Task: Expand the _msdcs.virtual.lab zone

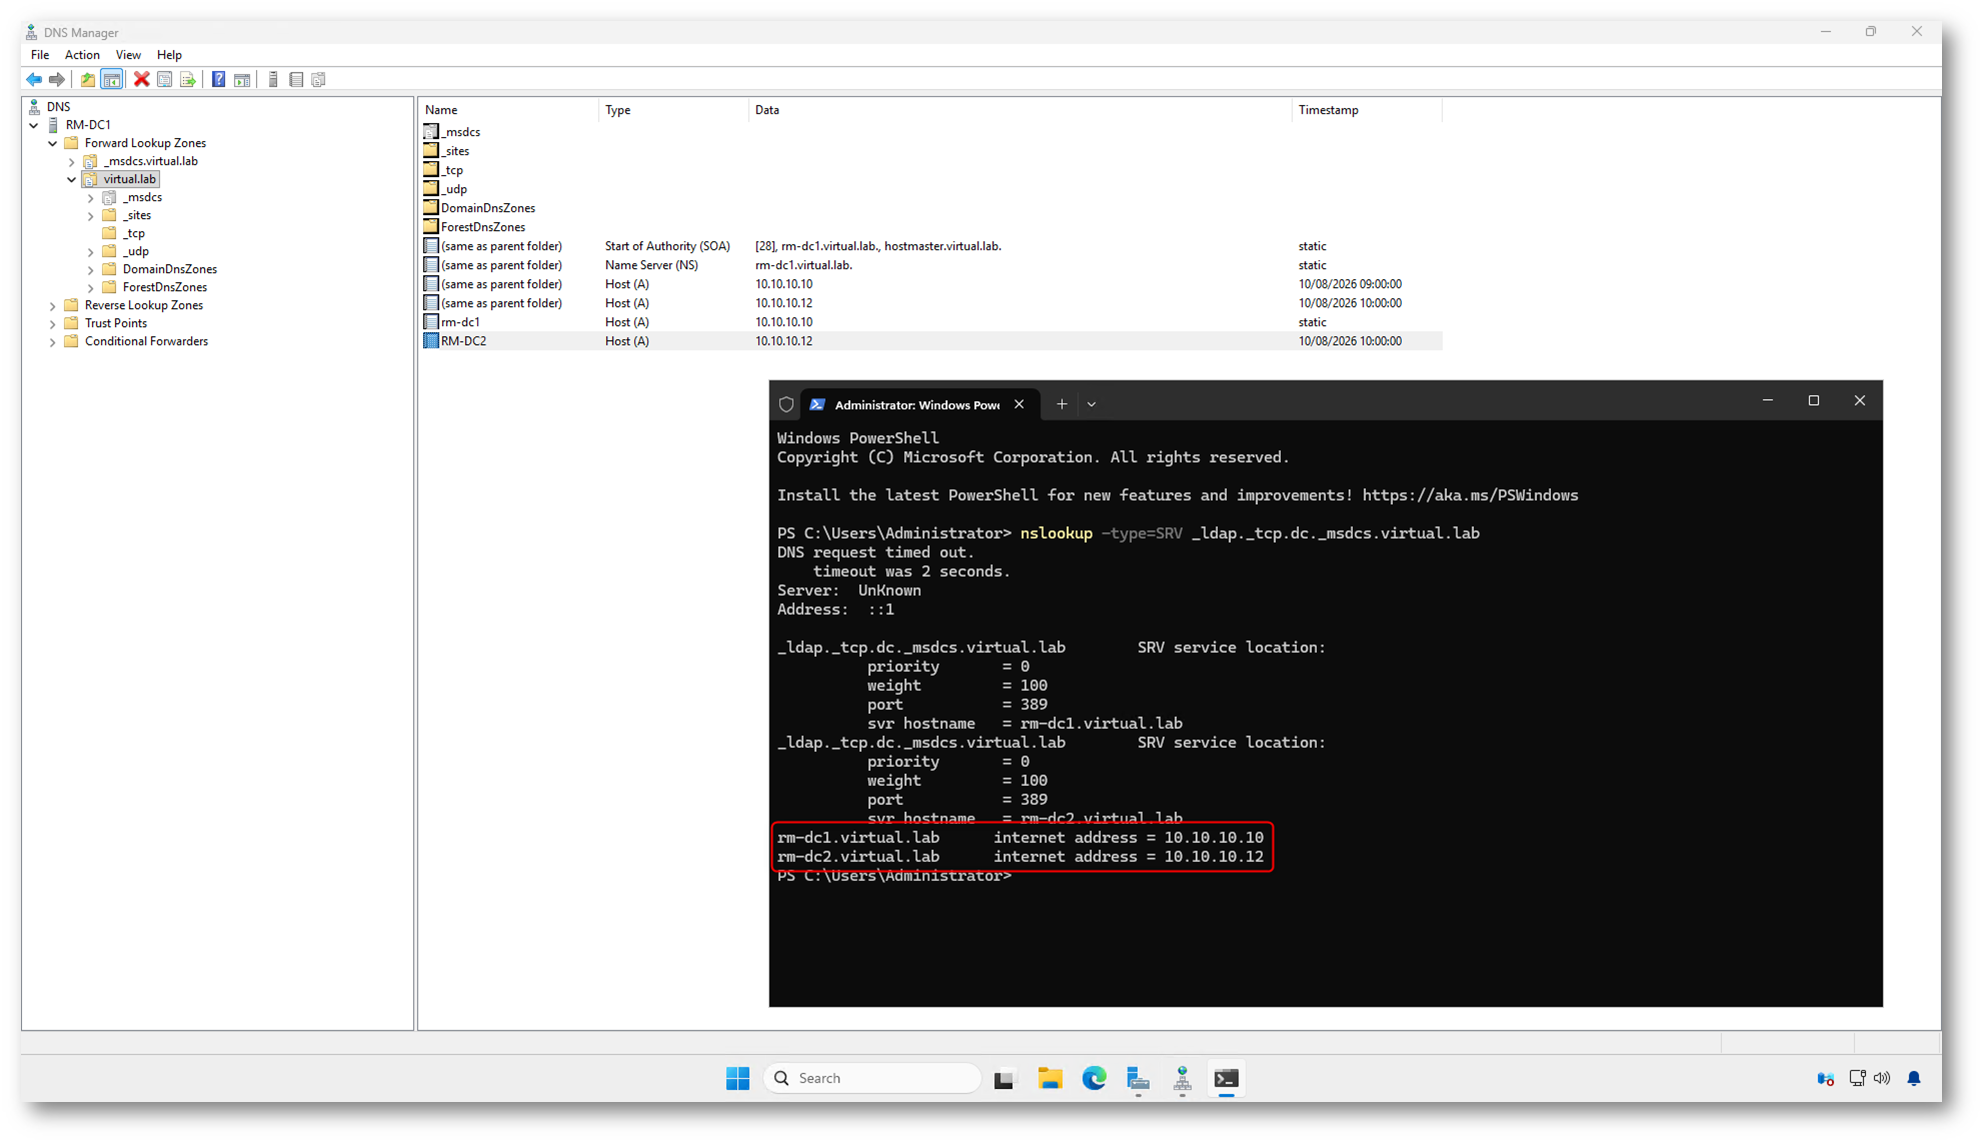Action: [x=72, y=161]
